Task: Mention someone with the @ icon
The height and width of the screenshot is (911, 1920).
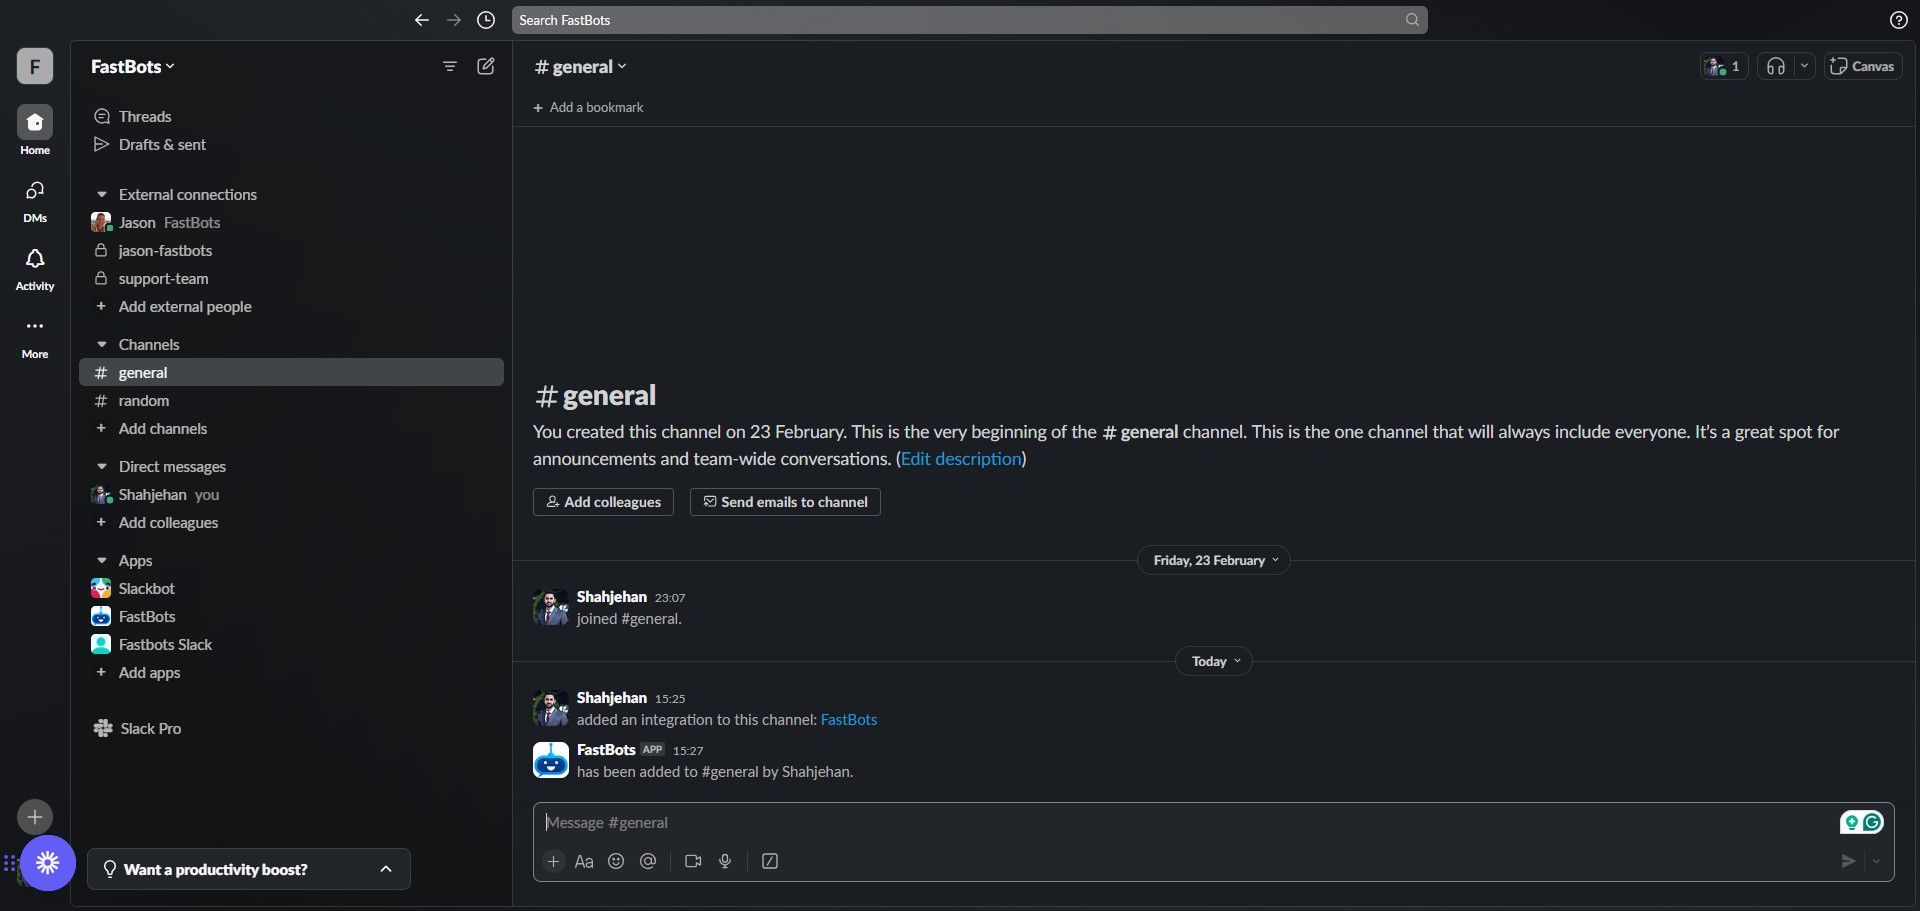Action: pos(648,861)
